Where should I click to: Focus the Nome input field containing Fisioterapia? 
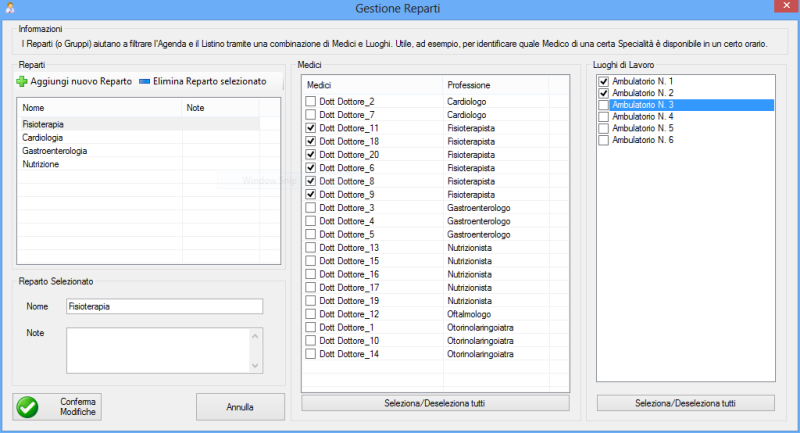164,307
